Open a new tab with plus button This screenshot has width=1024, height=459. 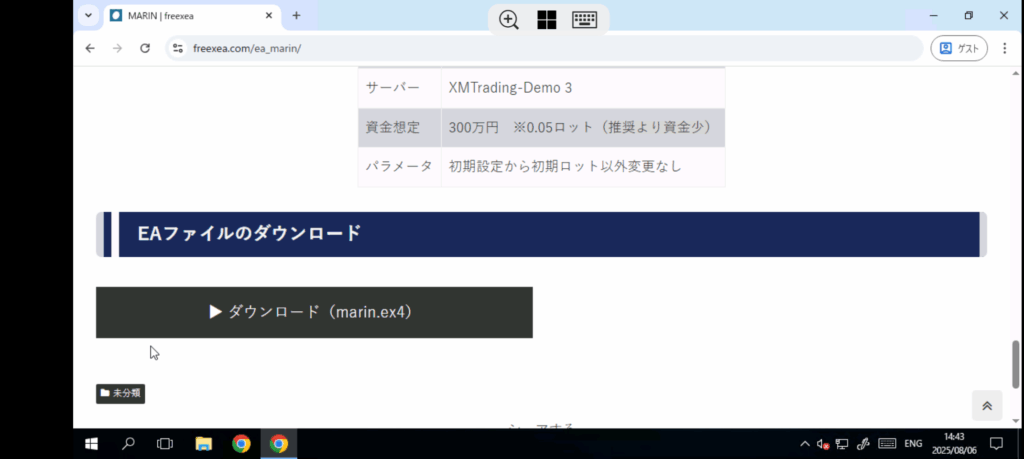click(296, 16)
